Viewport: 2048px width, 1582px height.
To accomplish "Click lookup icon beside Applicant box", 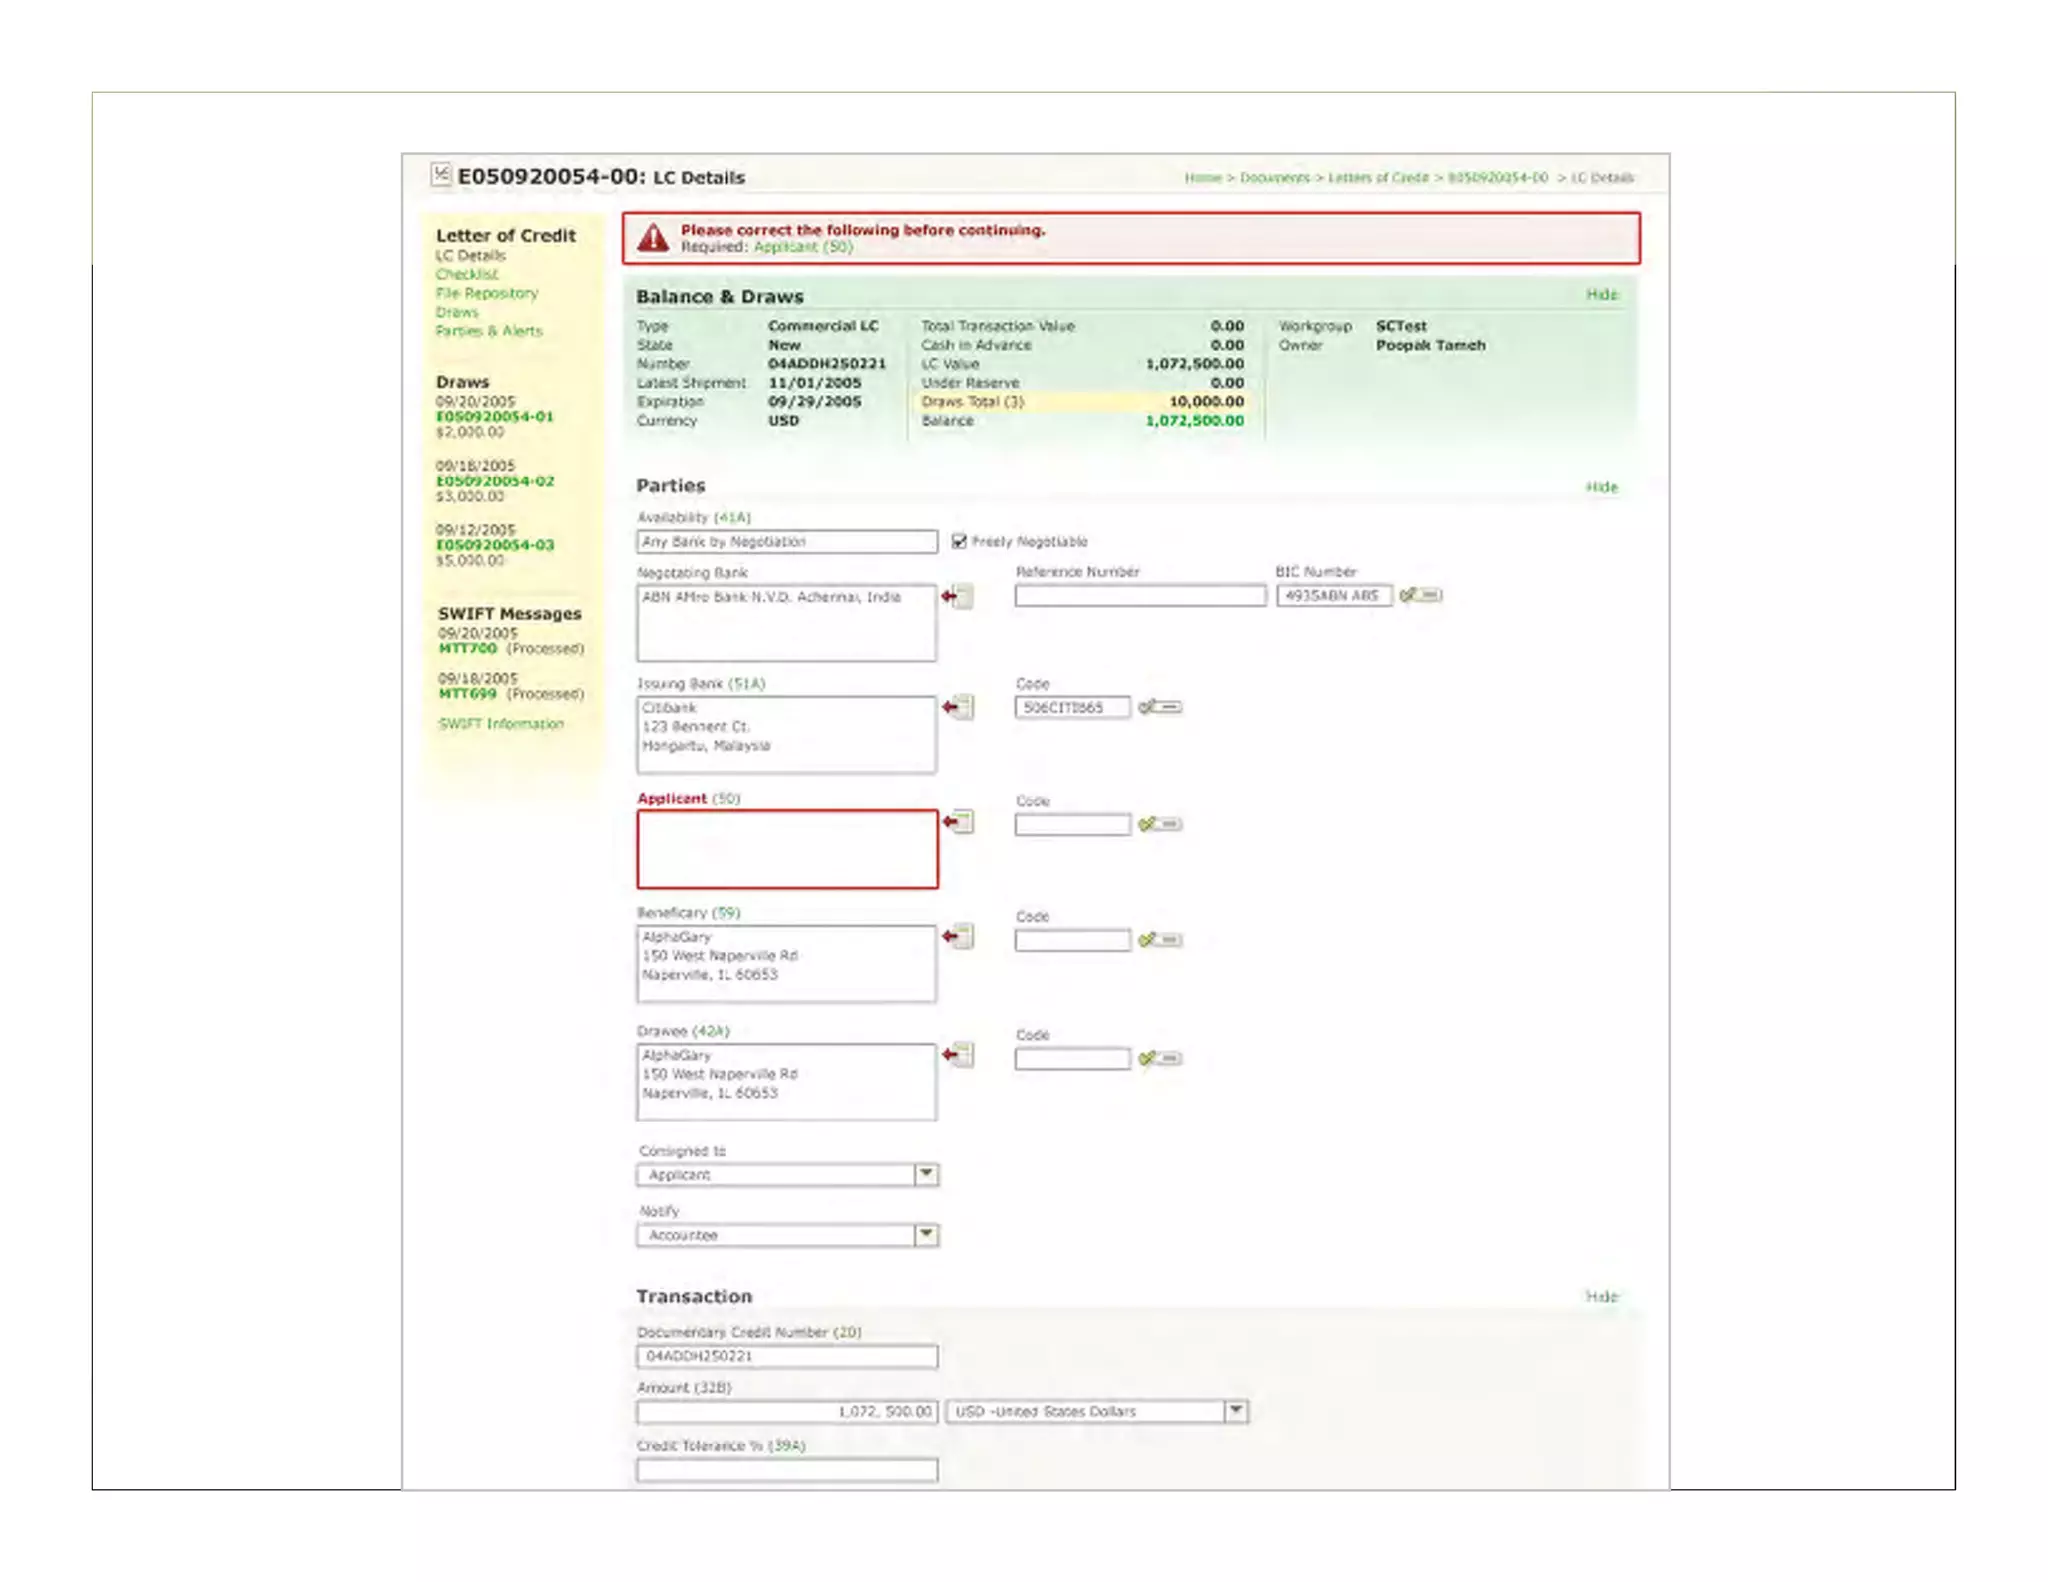I will tap(958, 822).
